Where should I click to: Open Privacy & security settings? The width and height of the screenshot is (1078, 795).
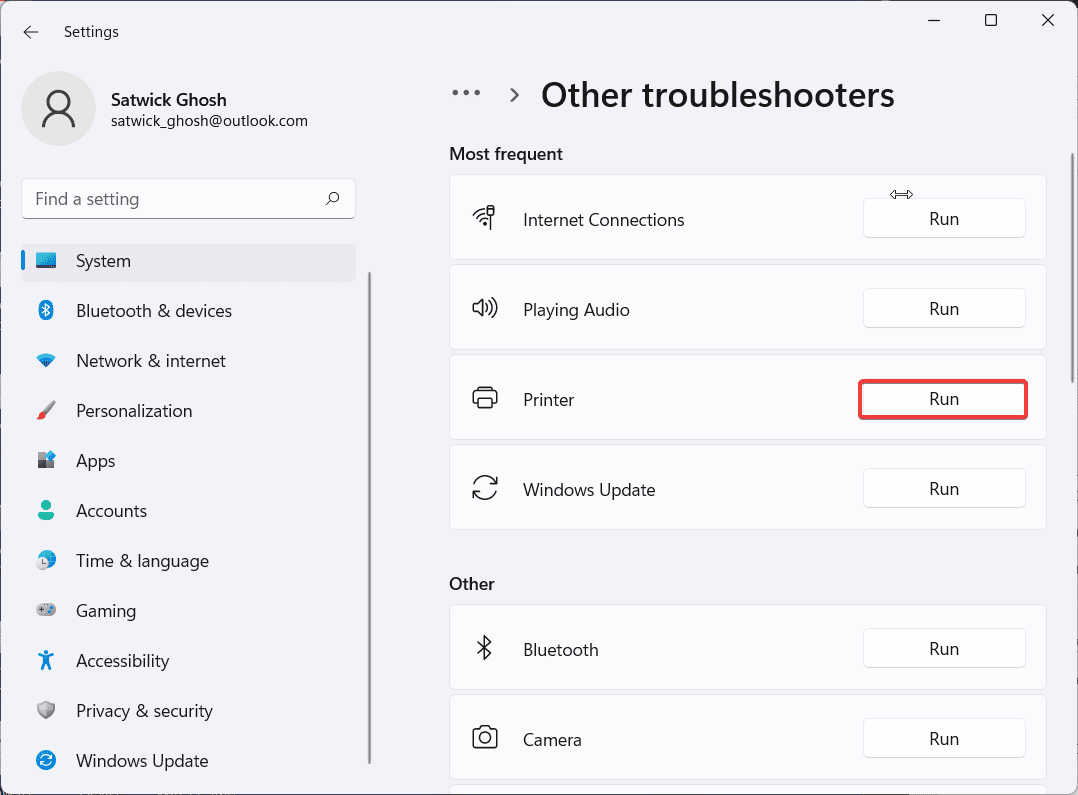188,710
